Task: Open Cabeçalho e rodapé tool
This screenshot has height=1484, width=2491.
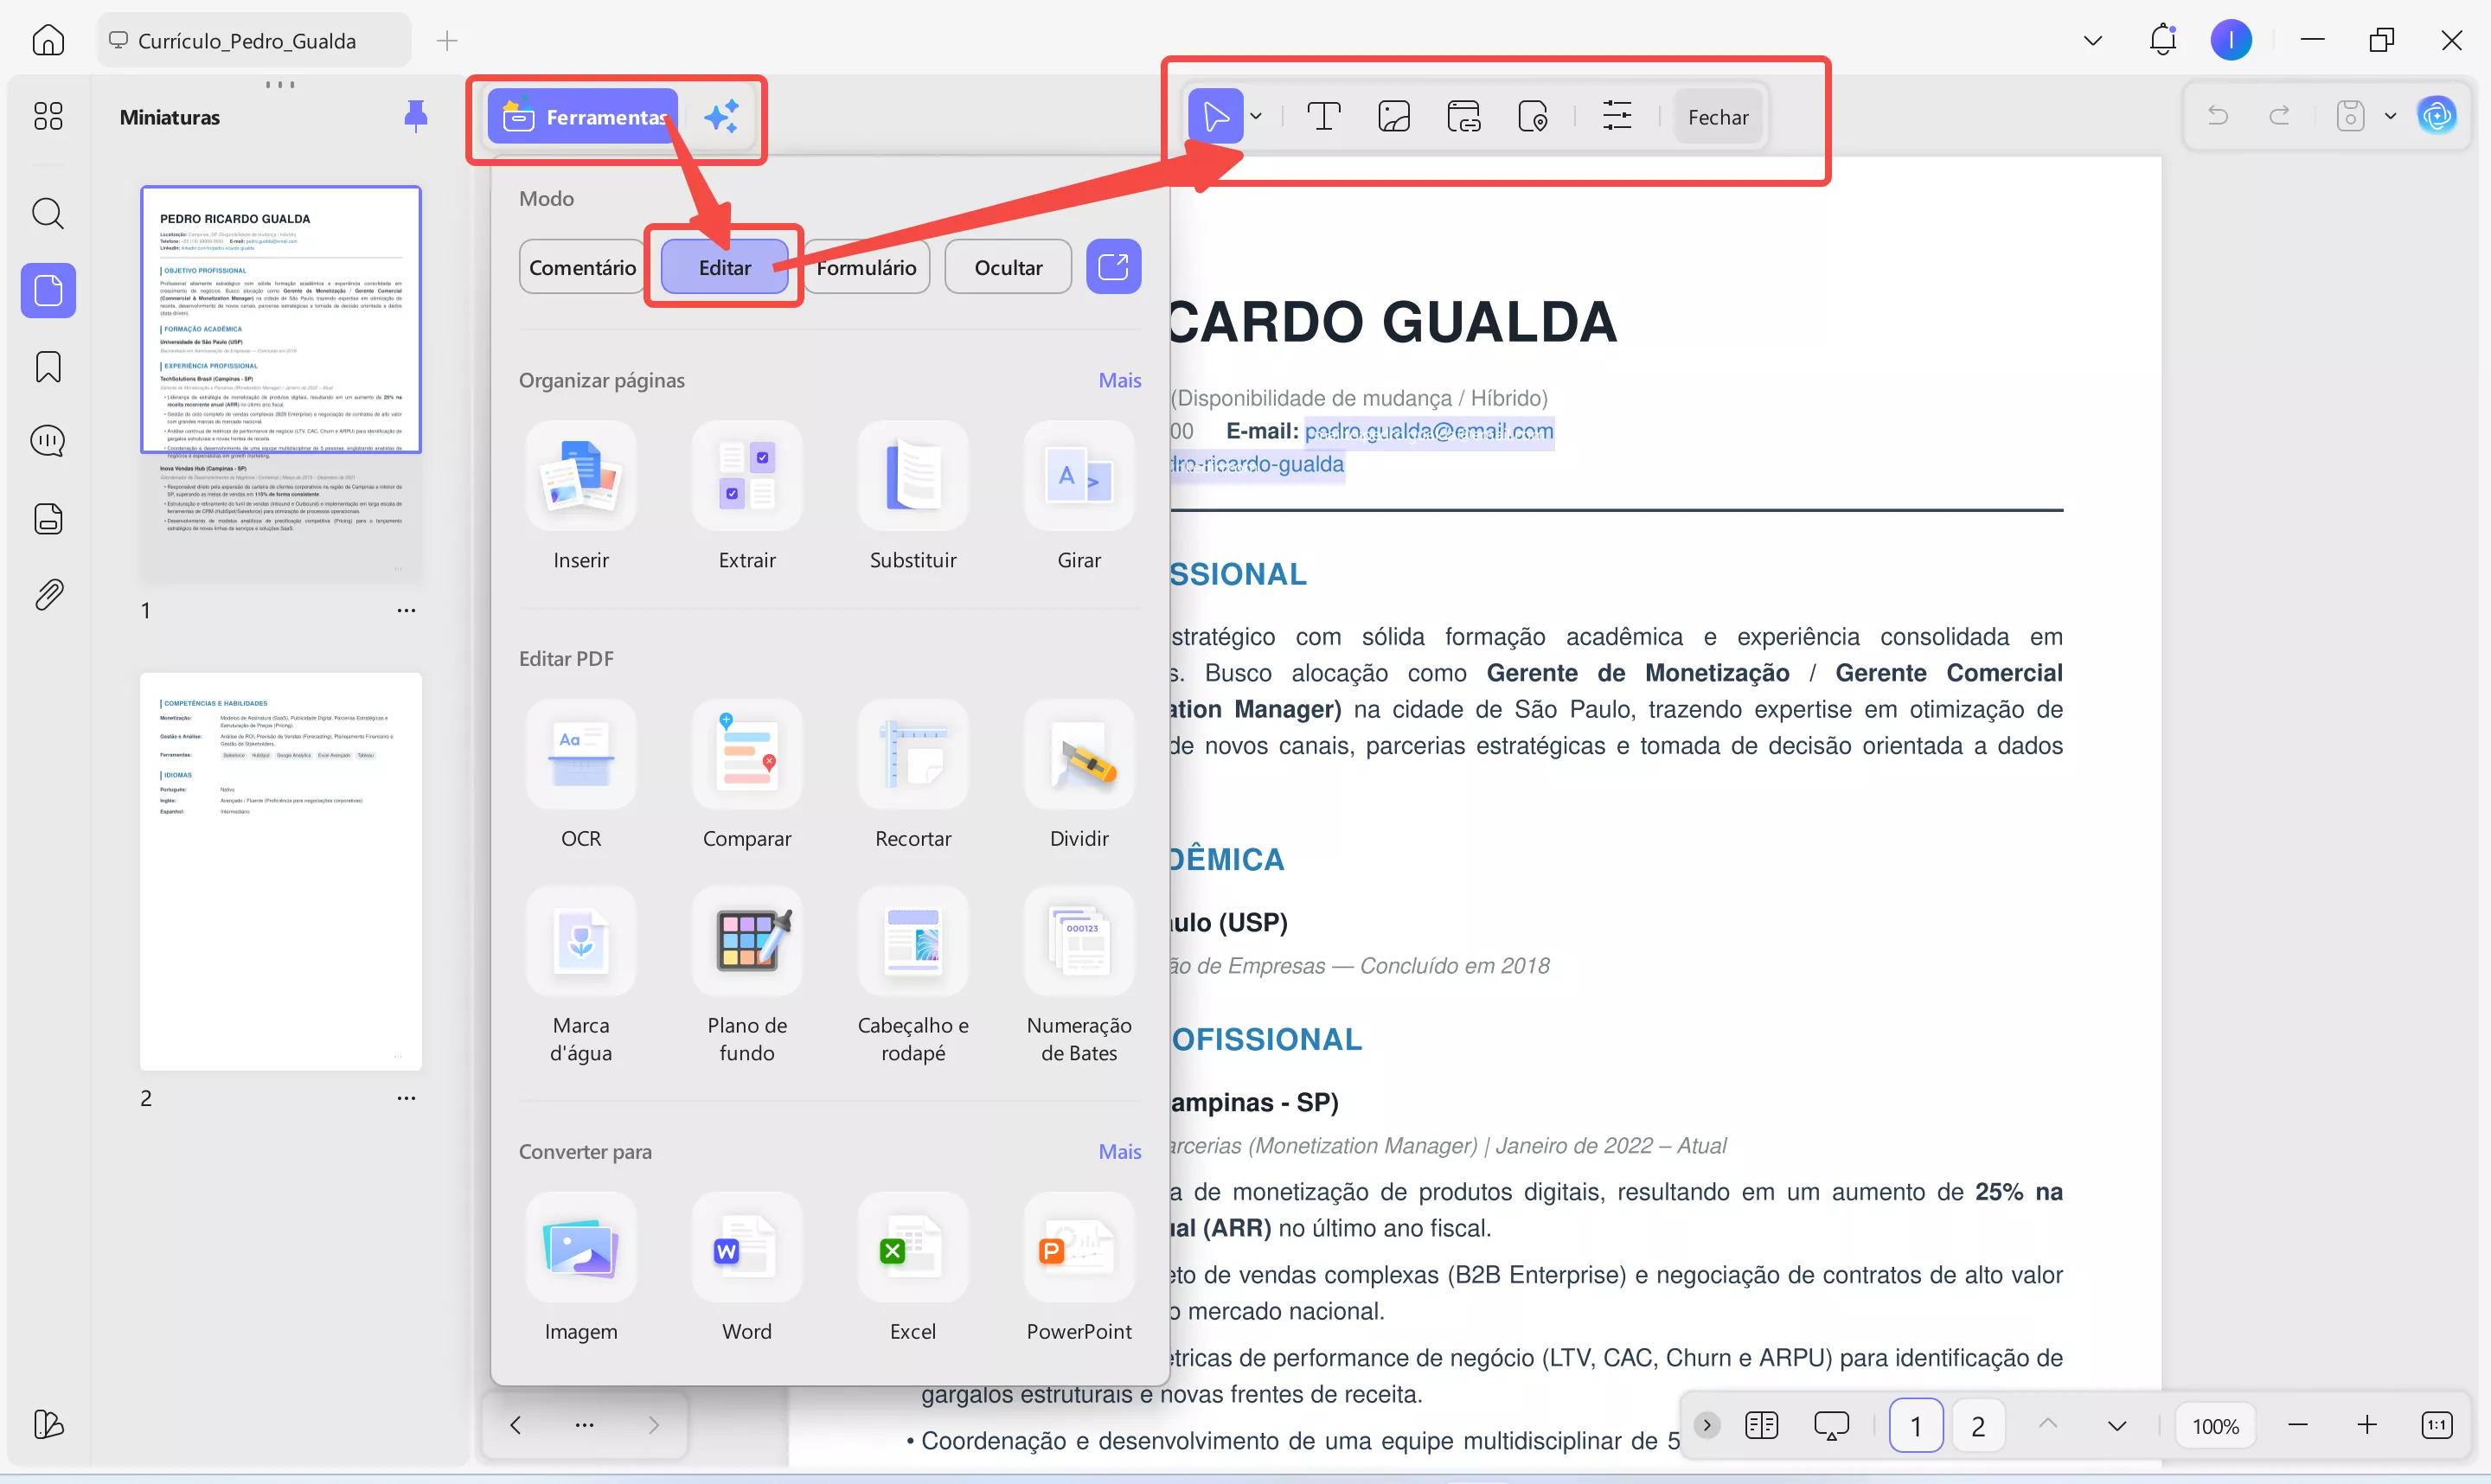Action: [x=913, y=976]
